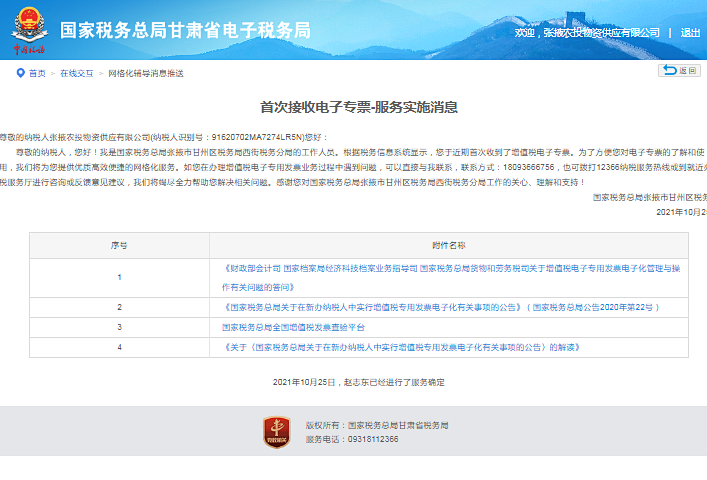
Task: Go to 首页 in the breadcrumb
Action: tap(37, 73)
